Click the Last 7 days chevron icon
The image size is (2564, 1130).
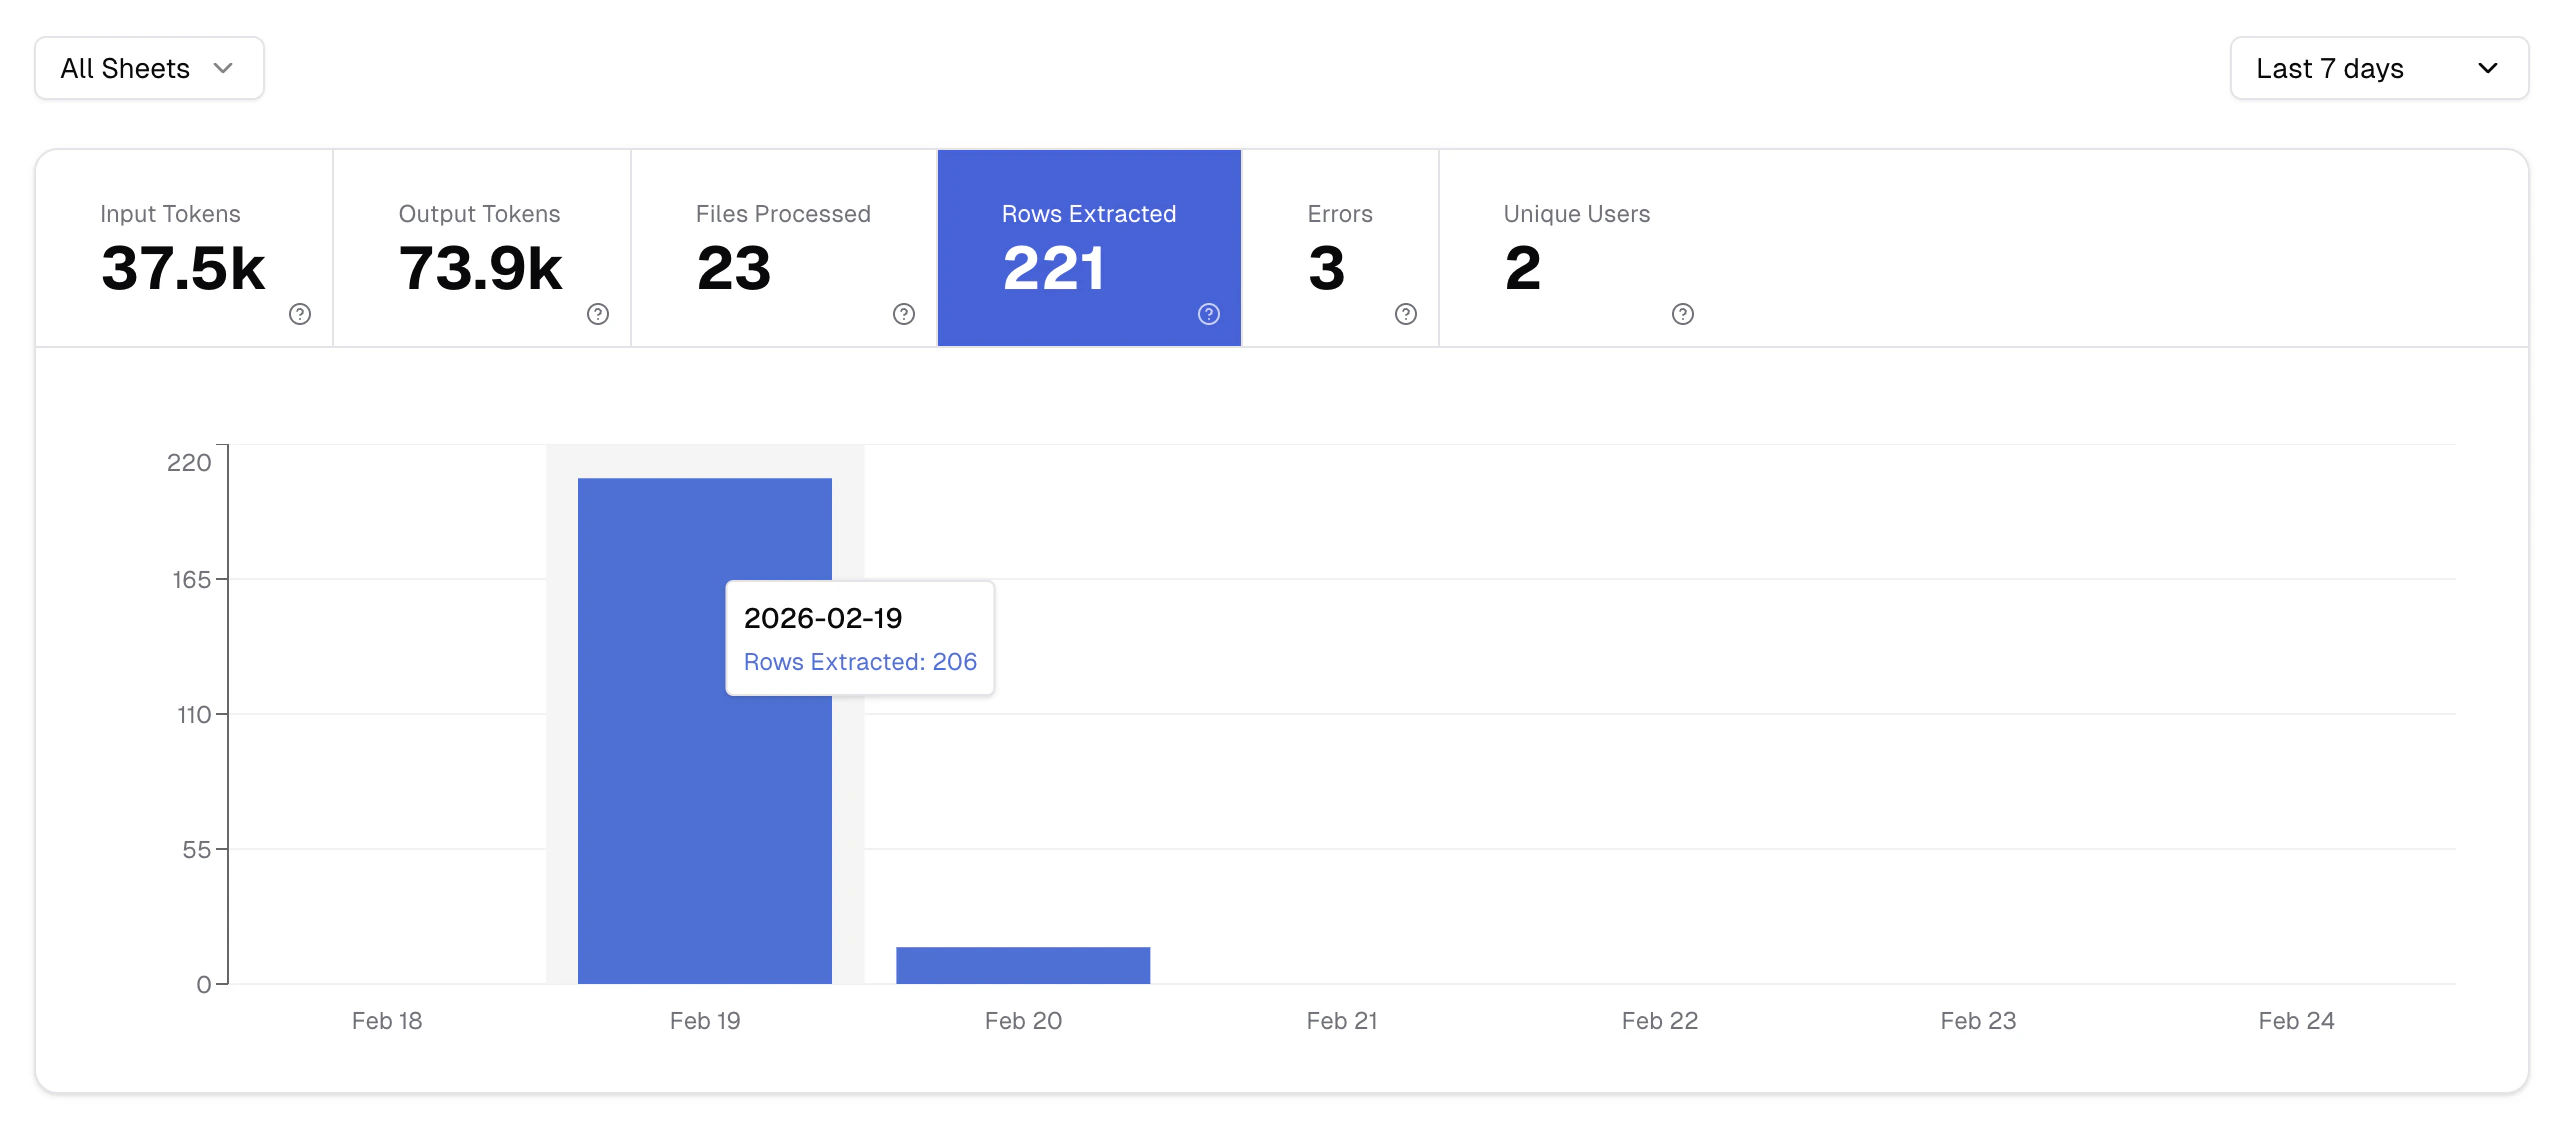(x=2489, y=68)
